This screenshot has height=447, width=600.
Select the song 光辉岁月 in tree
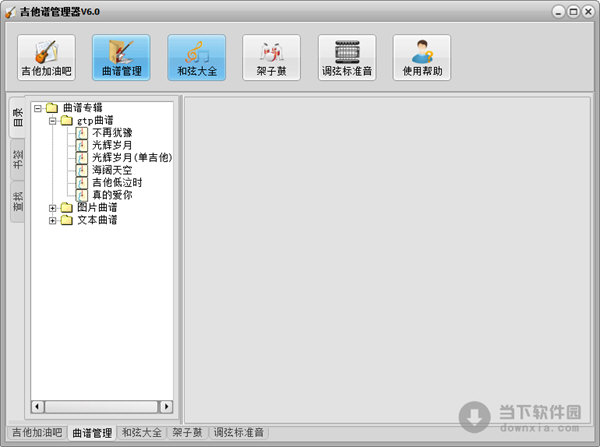coord(112,145)
